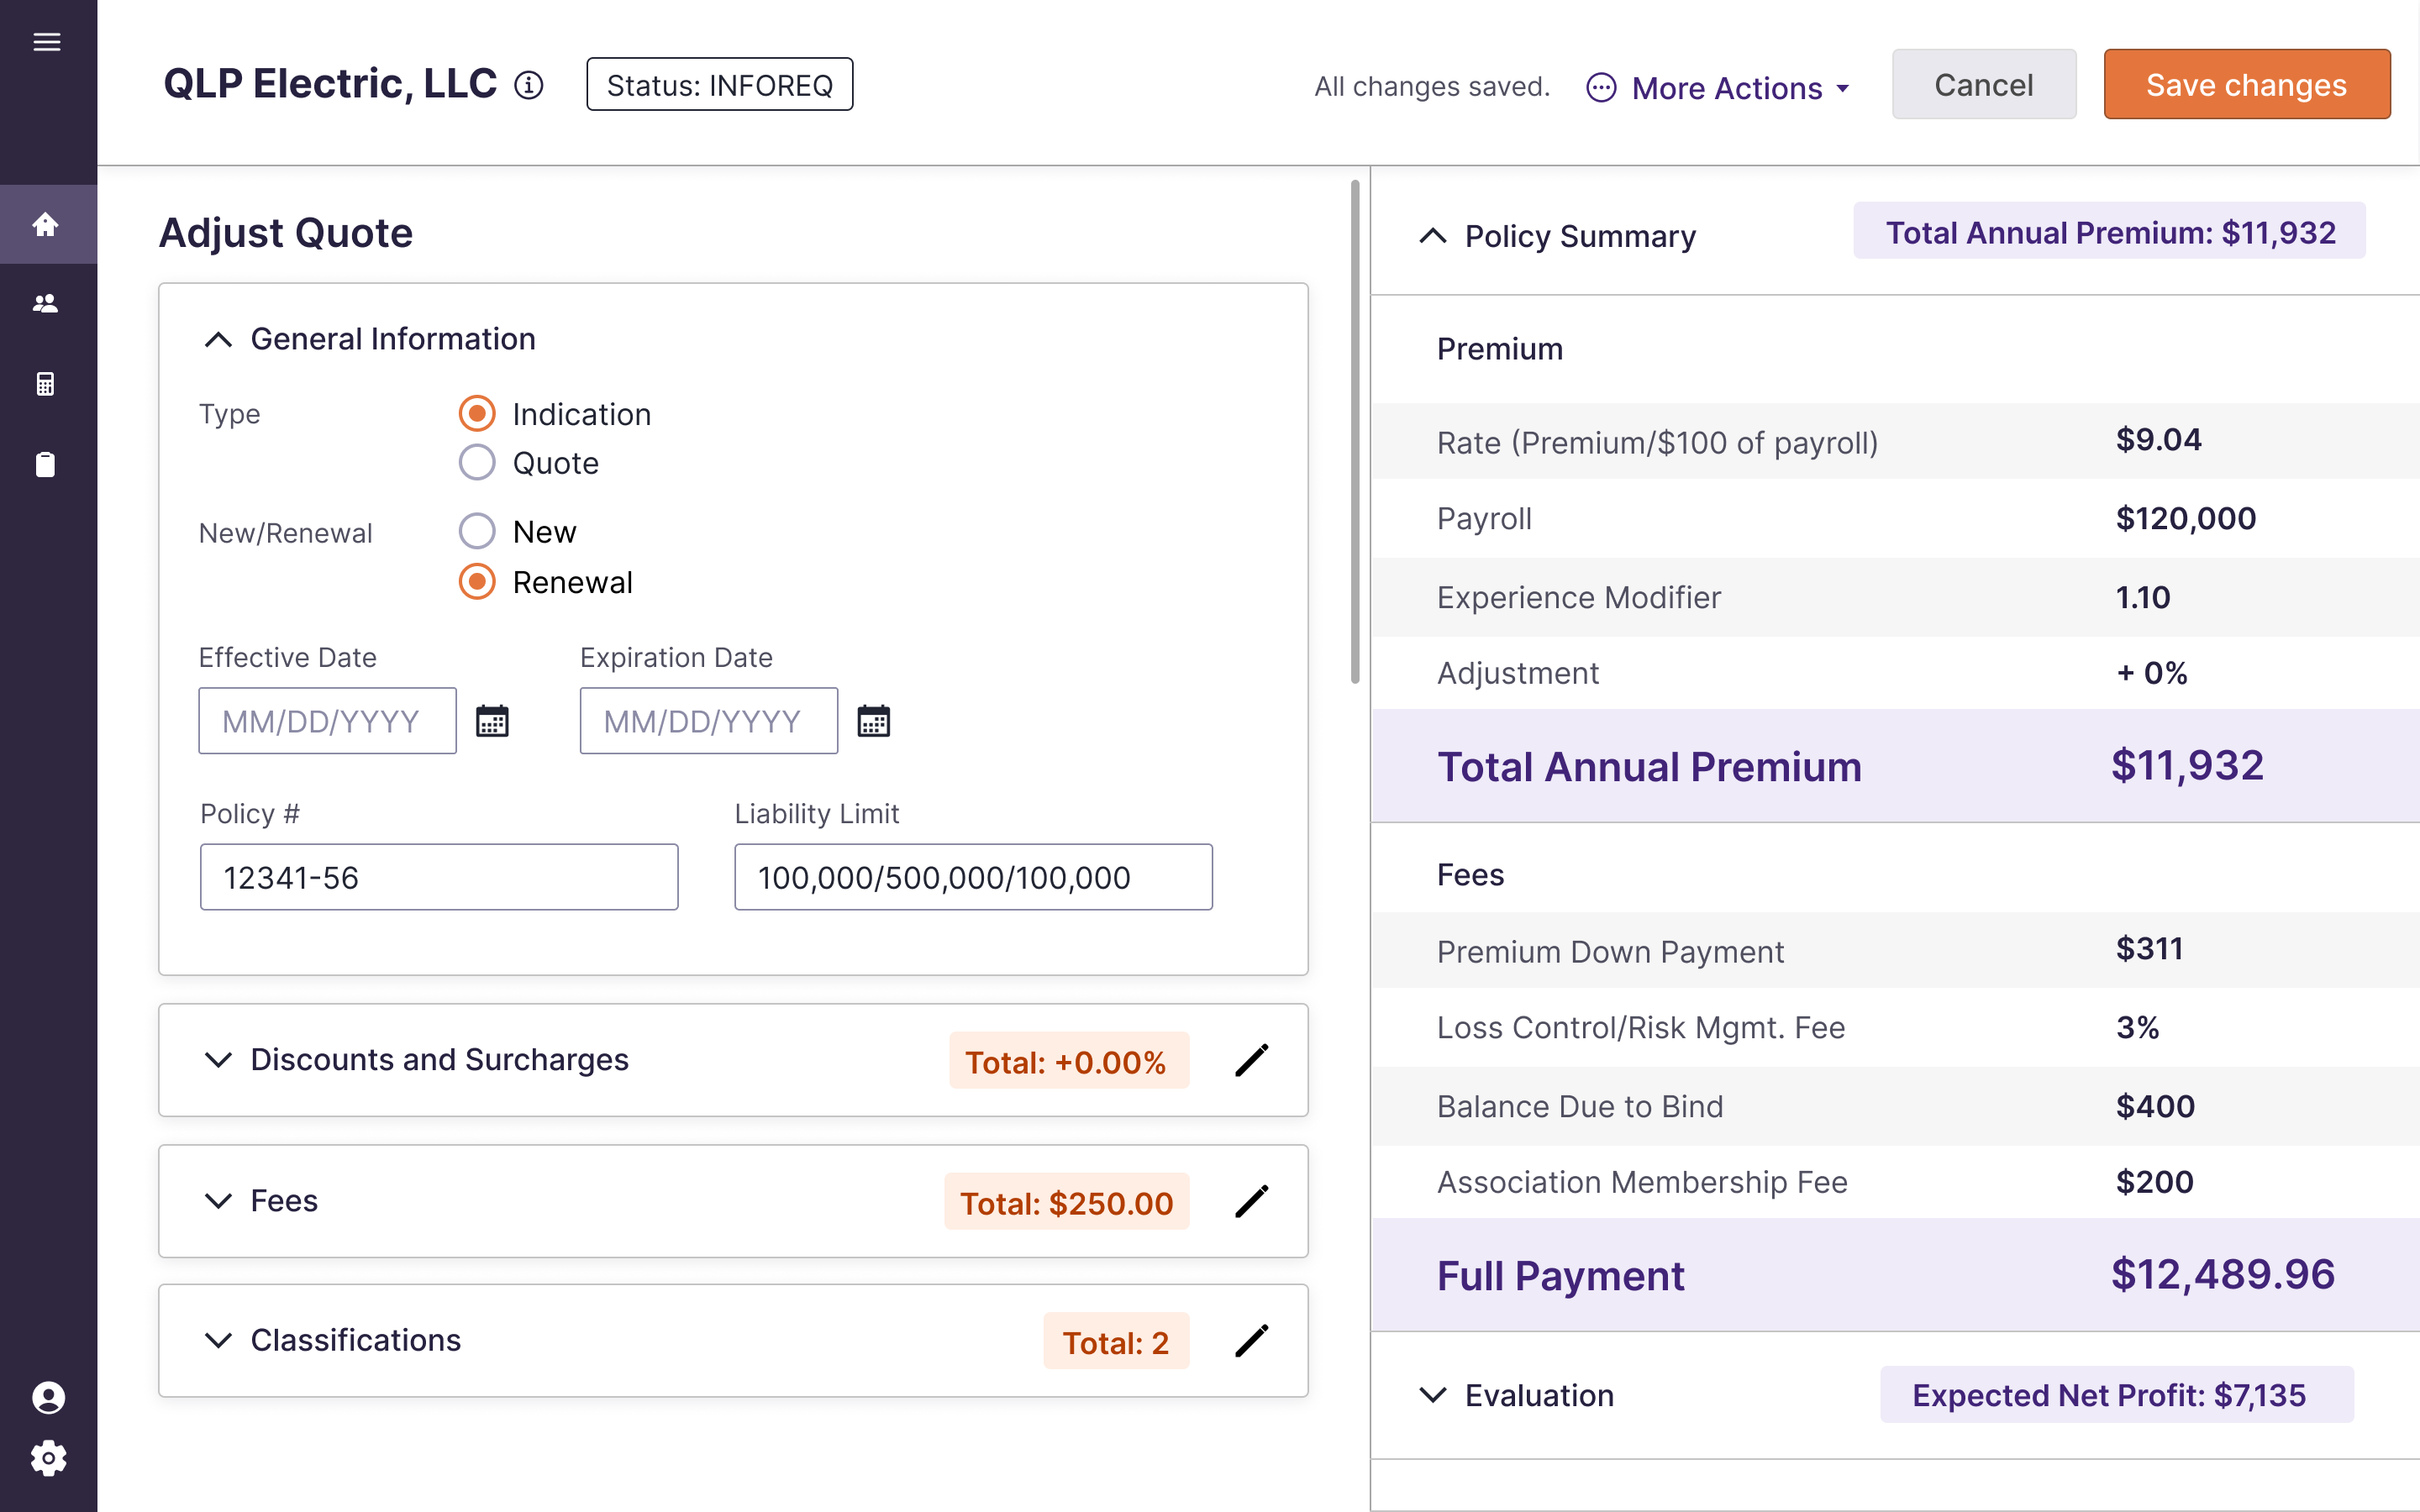Select the Quote type radio button
Screen dimensions: 2420x1512
[x=477, y=463]
